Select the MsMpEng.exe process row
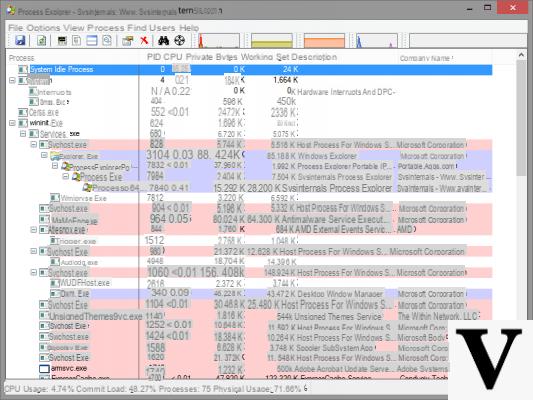This screenshot has width=533, height=400. point(265,219)
